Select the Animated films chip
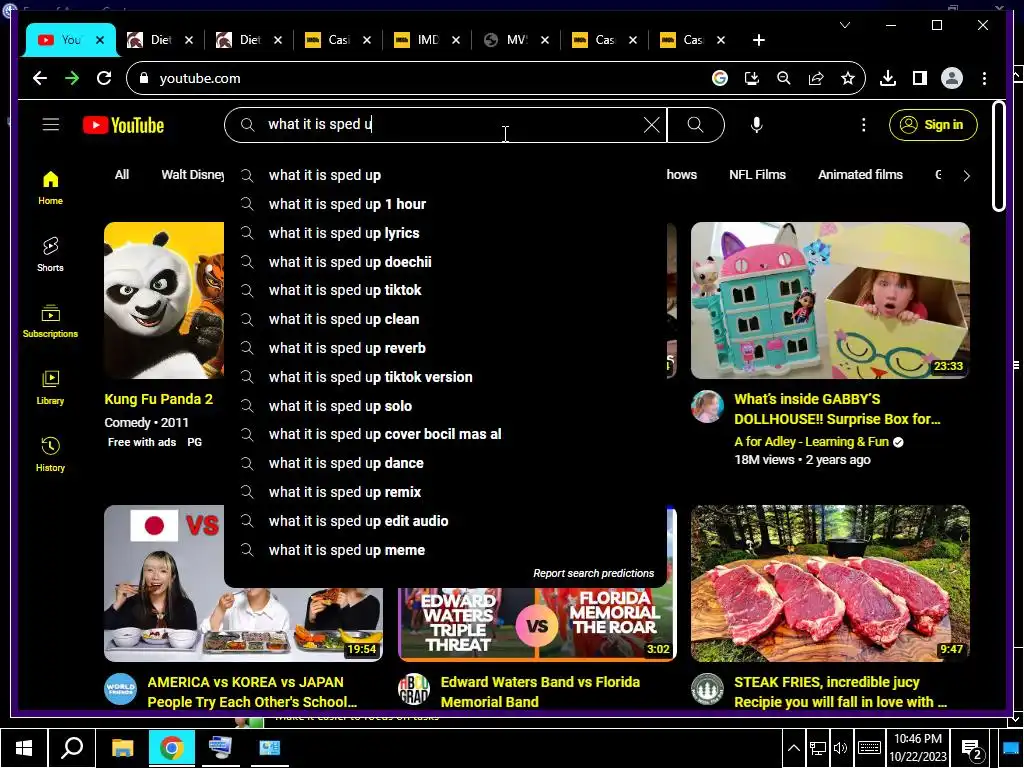Screen dimensions: 1024x768 (x=860, y=175)
